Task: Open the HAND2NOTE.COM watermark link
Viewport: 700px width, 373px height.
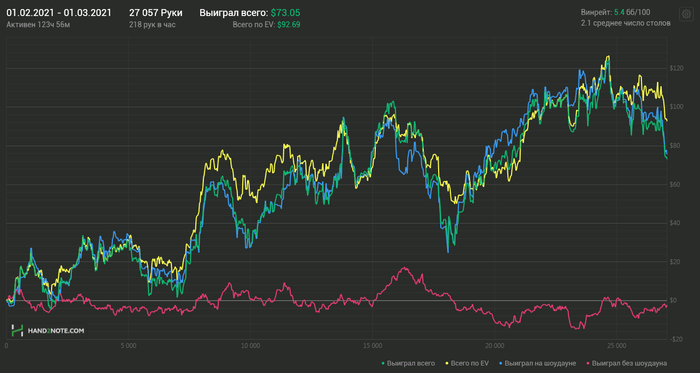Action: tap(55, 331)
